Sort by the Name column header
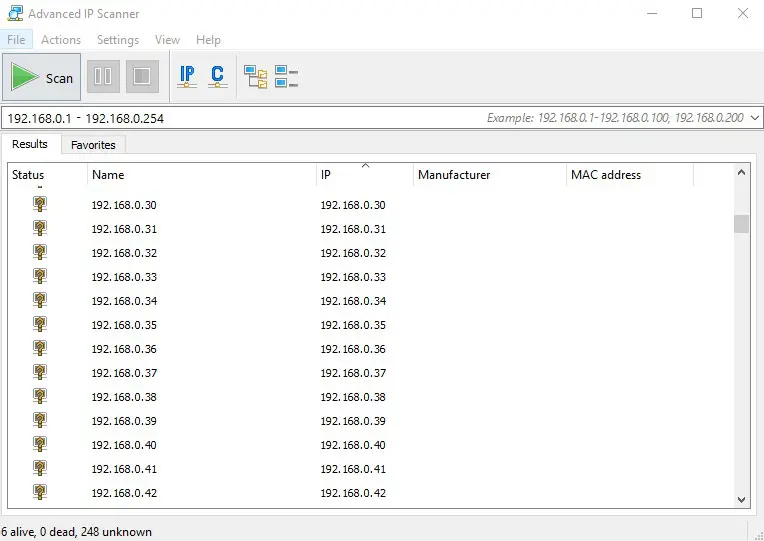Image resolution: width=764 pixels, height=541 pixels. (202, 175)
